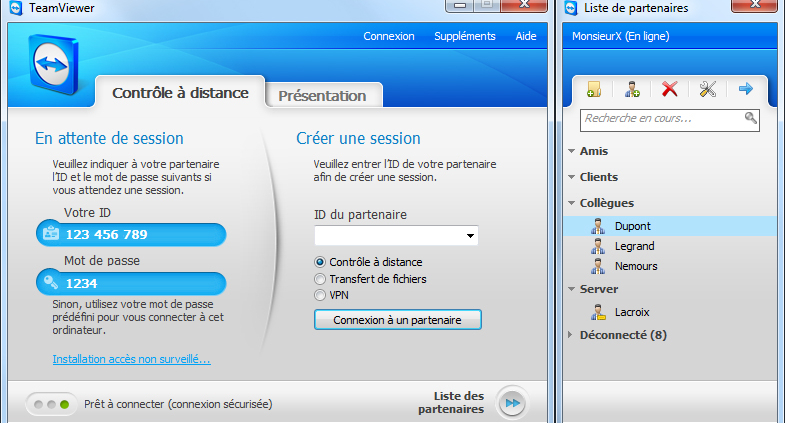Select Legrand in partner list
Viewport: 785px width, 423px height.
click(670, 246)
